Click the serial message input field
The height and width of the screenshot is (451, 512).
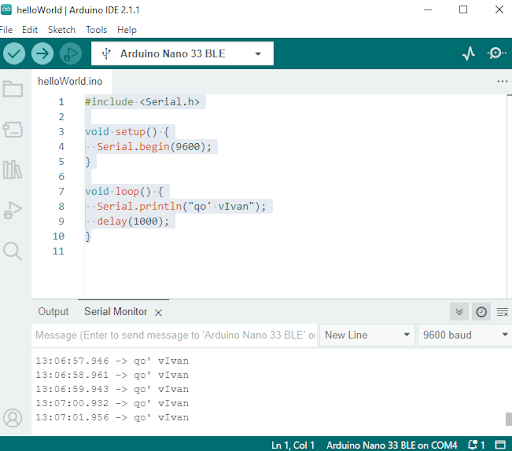point(175,335)
